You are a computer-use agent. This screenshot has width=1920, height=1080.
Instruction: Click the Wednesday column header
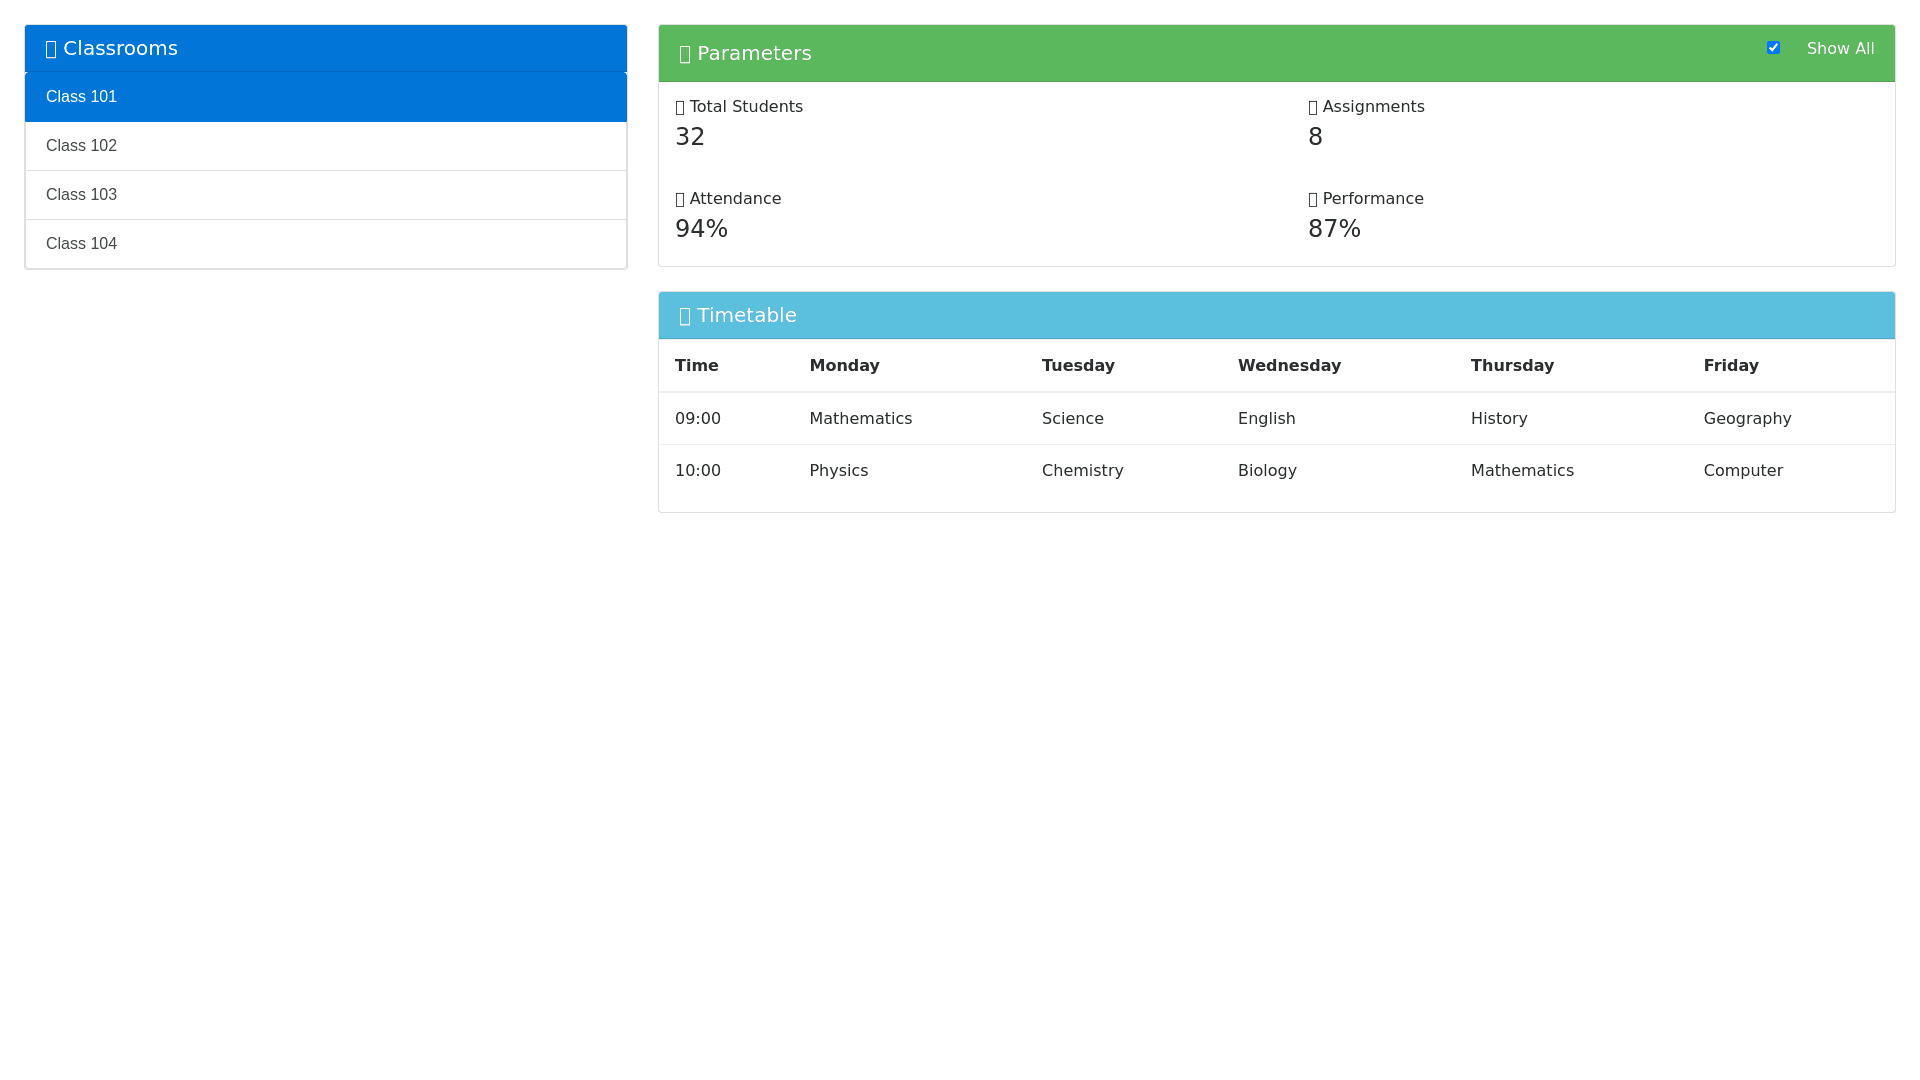coord(1289,366)
